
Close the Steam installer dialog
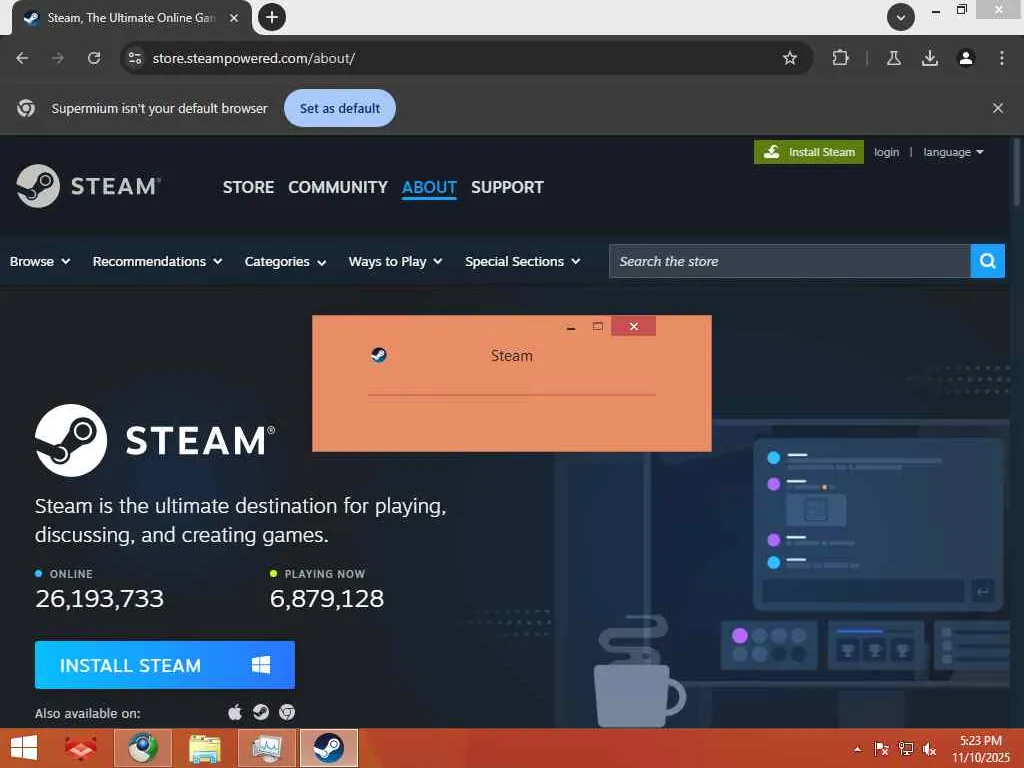tap(633, 326)
